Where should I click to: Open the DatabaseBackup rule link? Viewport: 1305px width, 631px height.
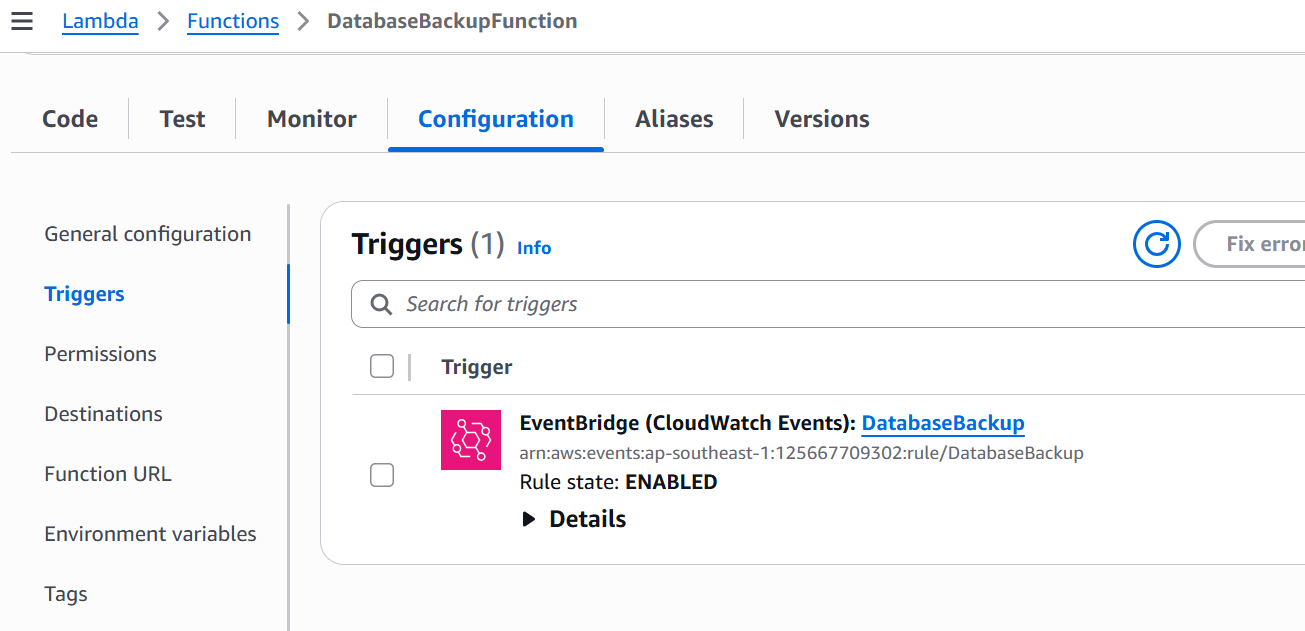tap(943, 423)
